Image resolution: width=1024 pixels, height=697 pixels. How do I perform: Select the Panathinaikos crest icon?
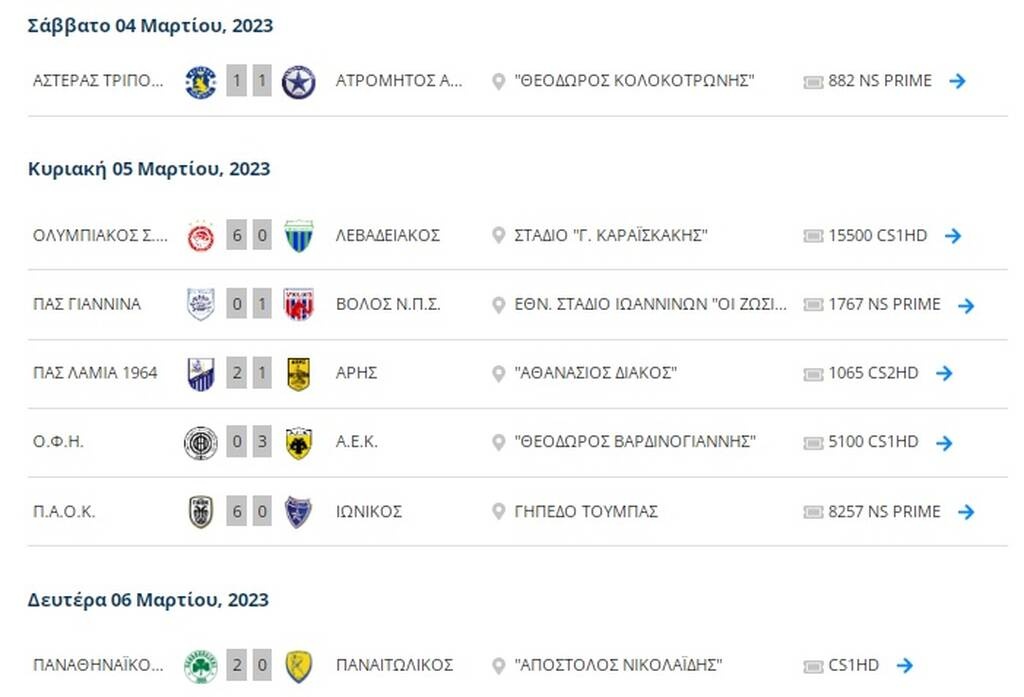tap(202, 664)
